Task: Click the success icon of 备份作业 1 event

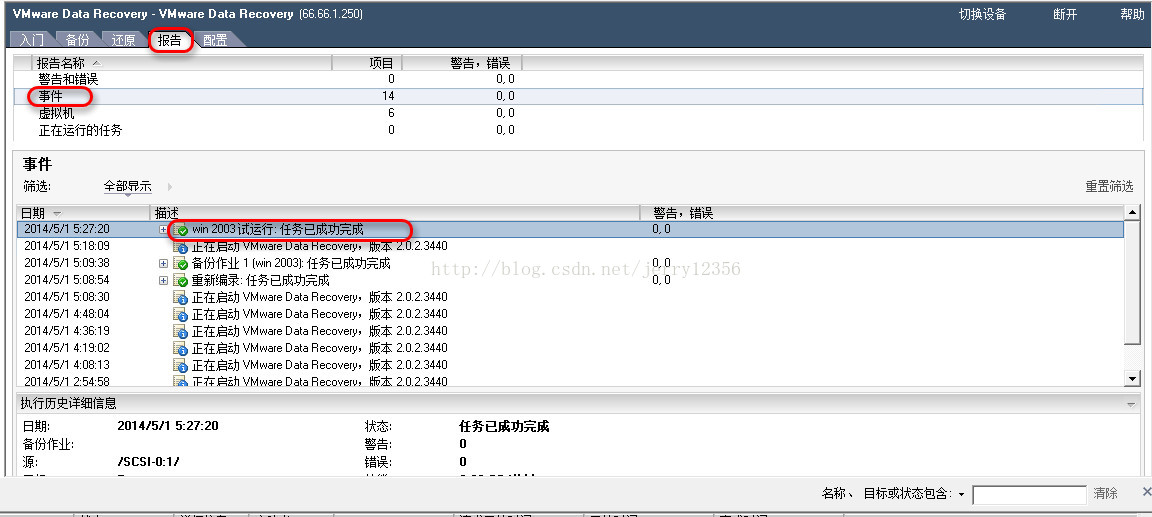Action: (181, 264)
